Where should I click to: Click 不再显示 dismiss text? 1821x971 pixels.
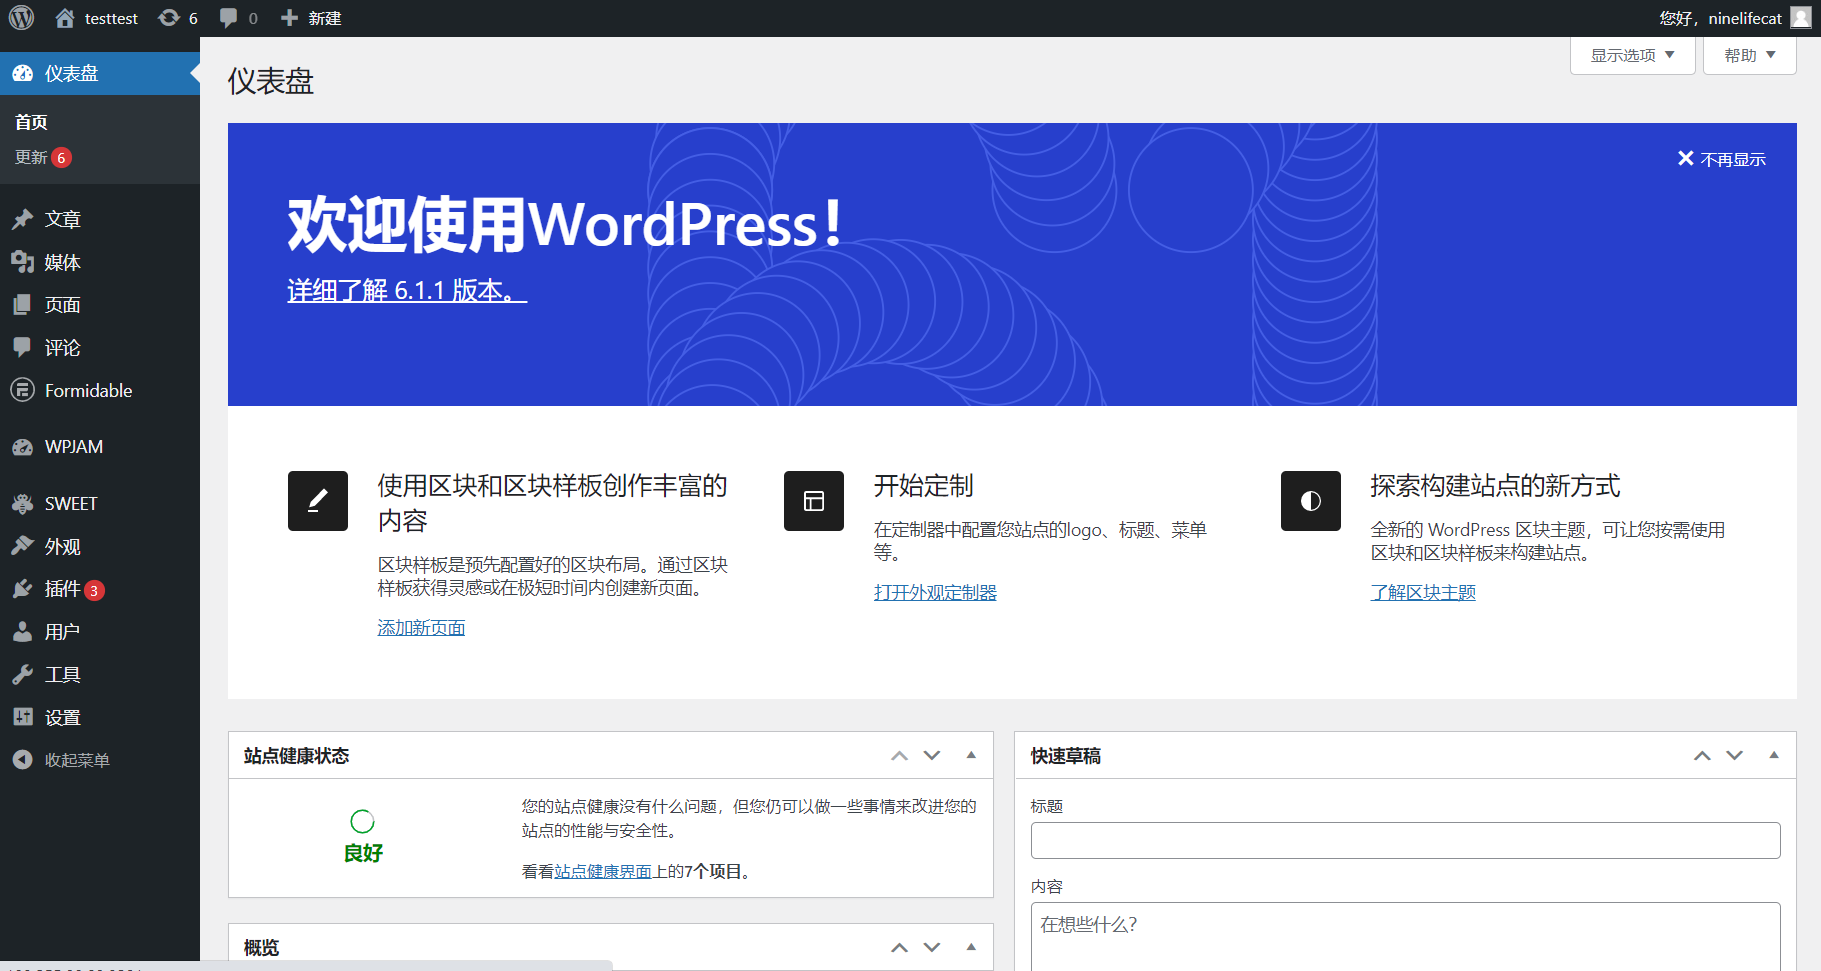[1733, 159]
